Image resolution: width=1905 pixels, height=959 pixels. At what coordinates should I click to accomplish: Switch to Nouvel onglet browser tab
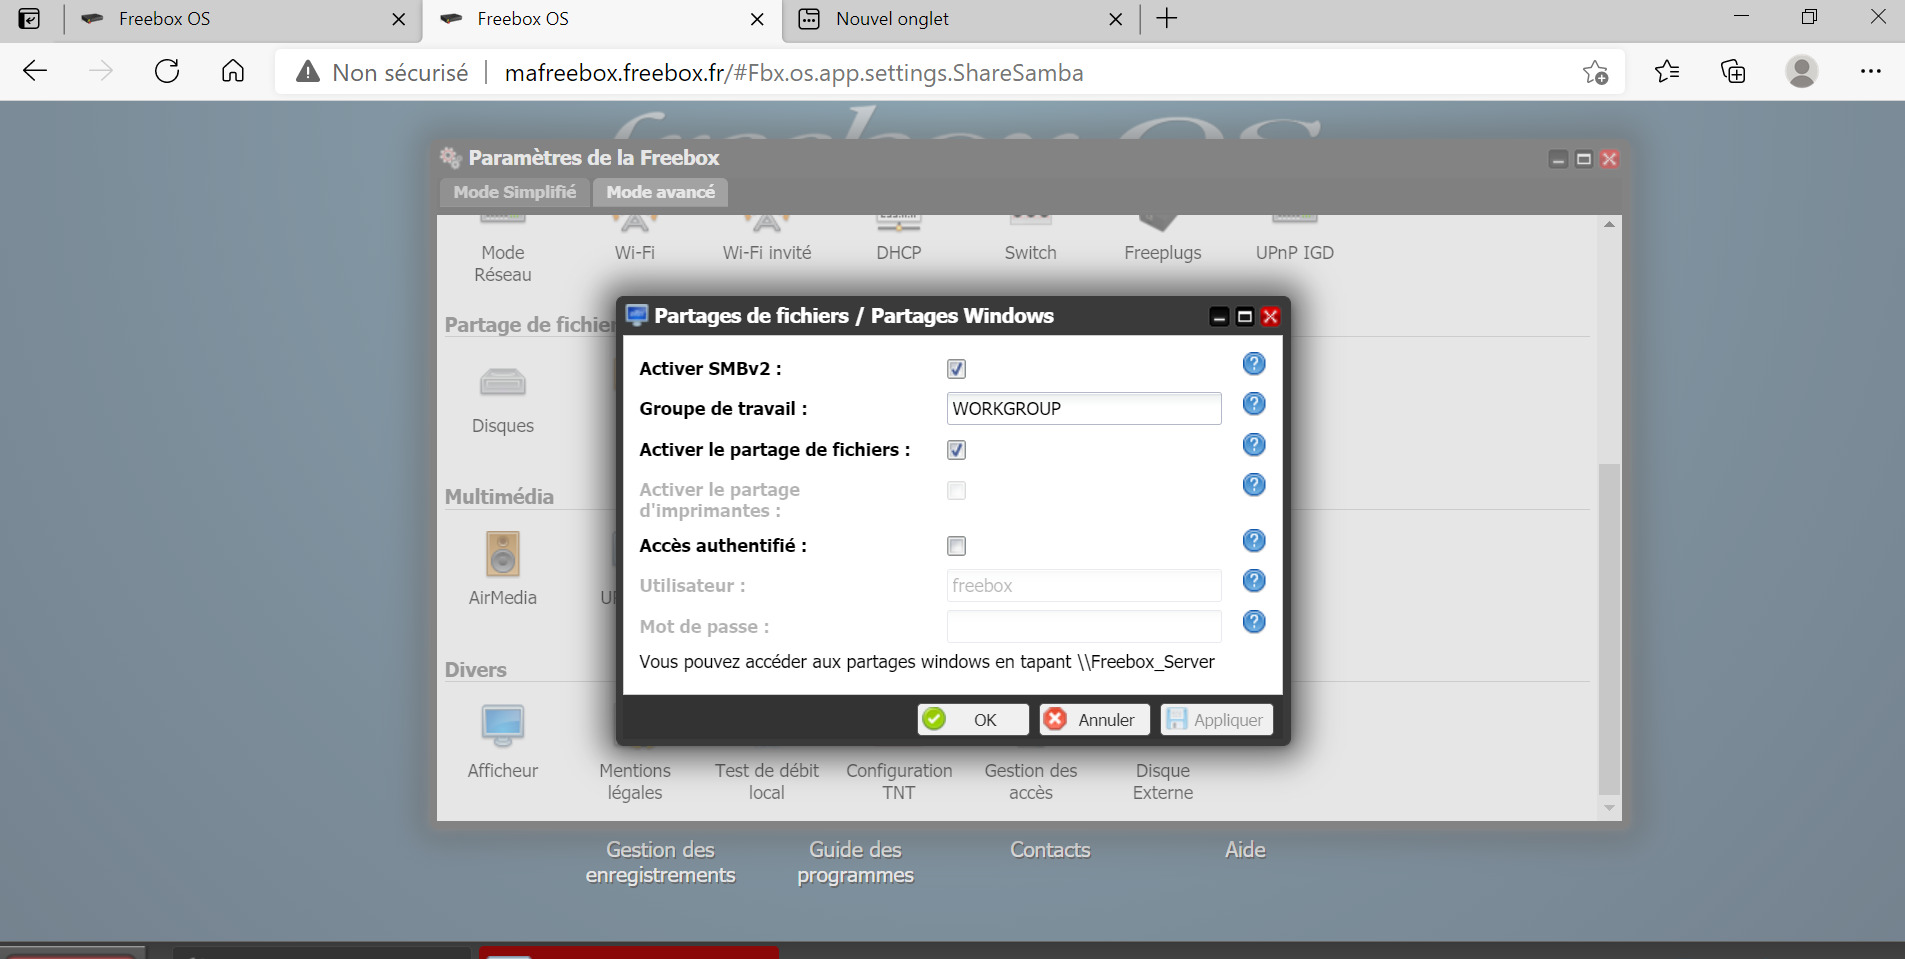960,19
